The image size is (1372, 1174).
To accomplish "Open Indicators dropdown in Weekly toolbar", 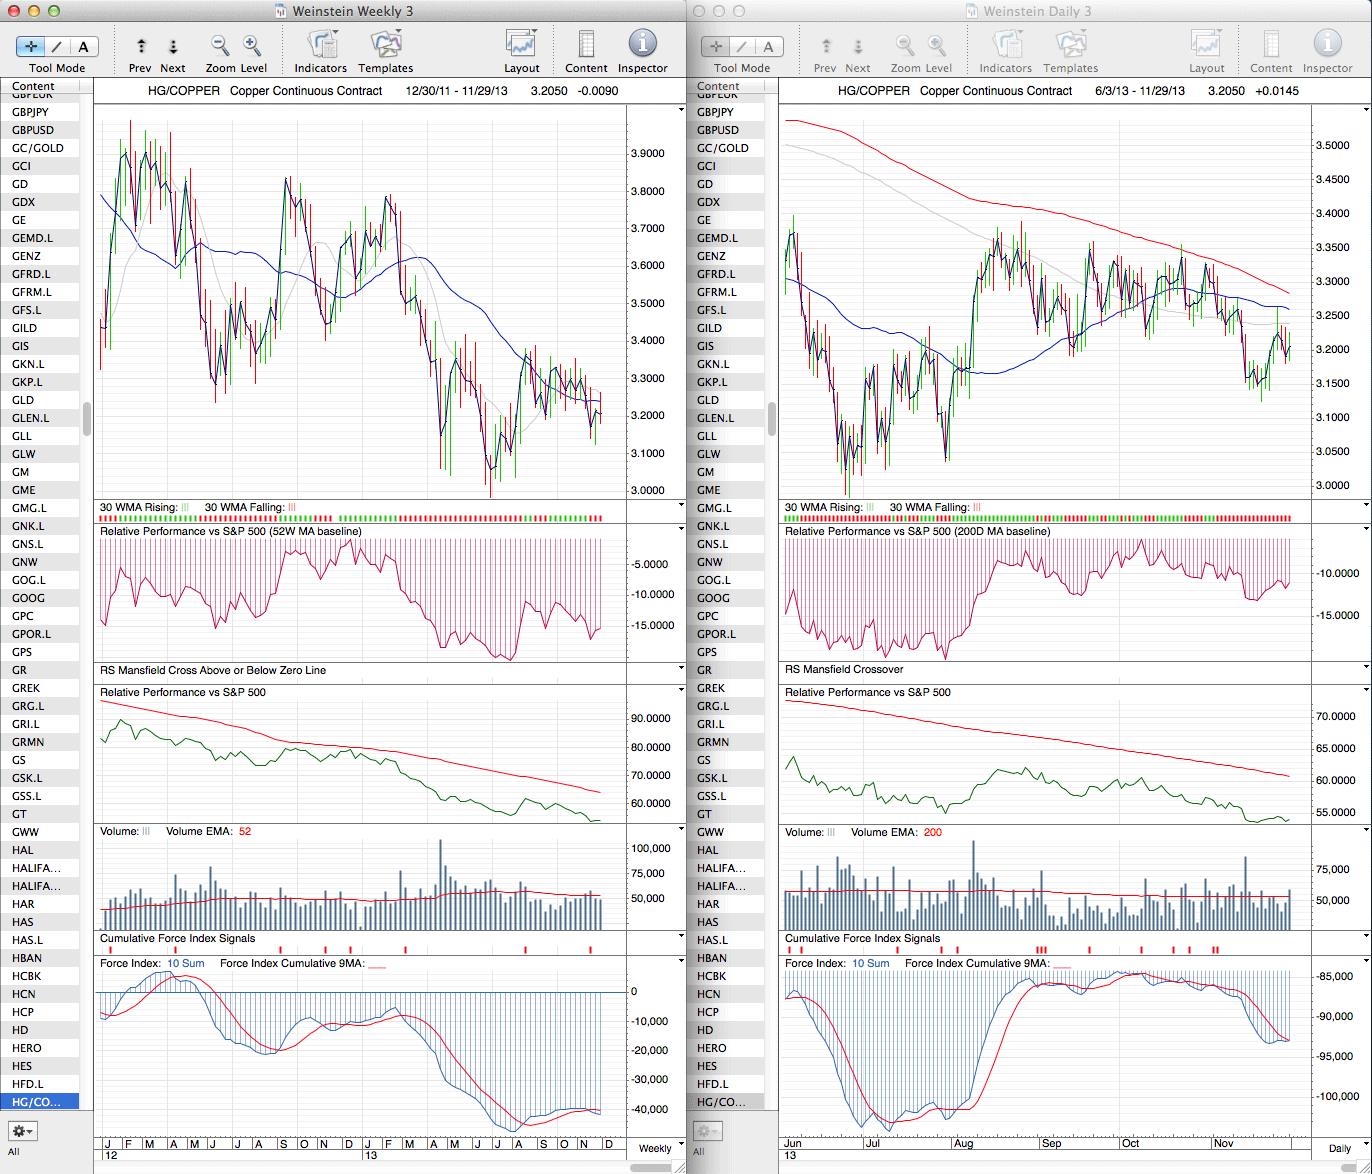I will [x=321, y=45].
